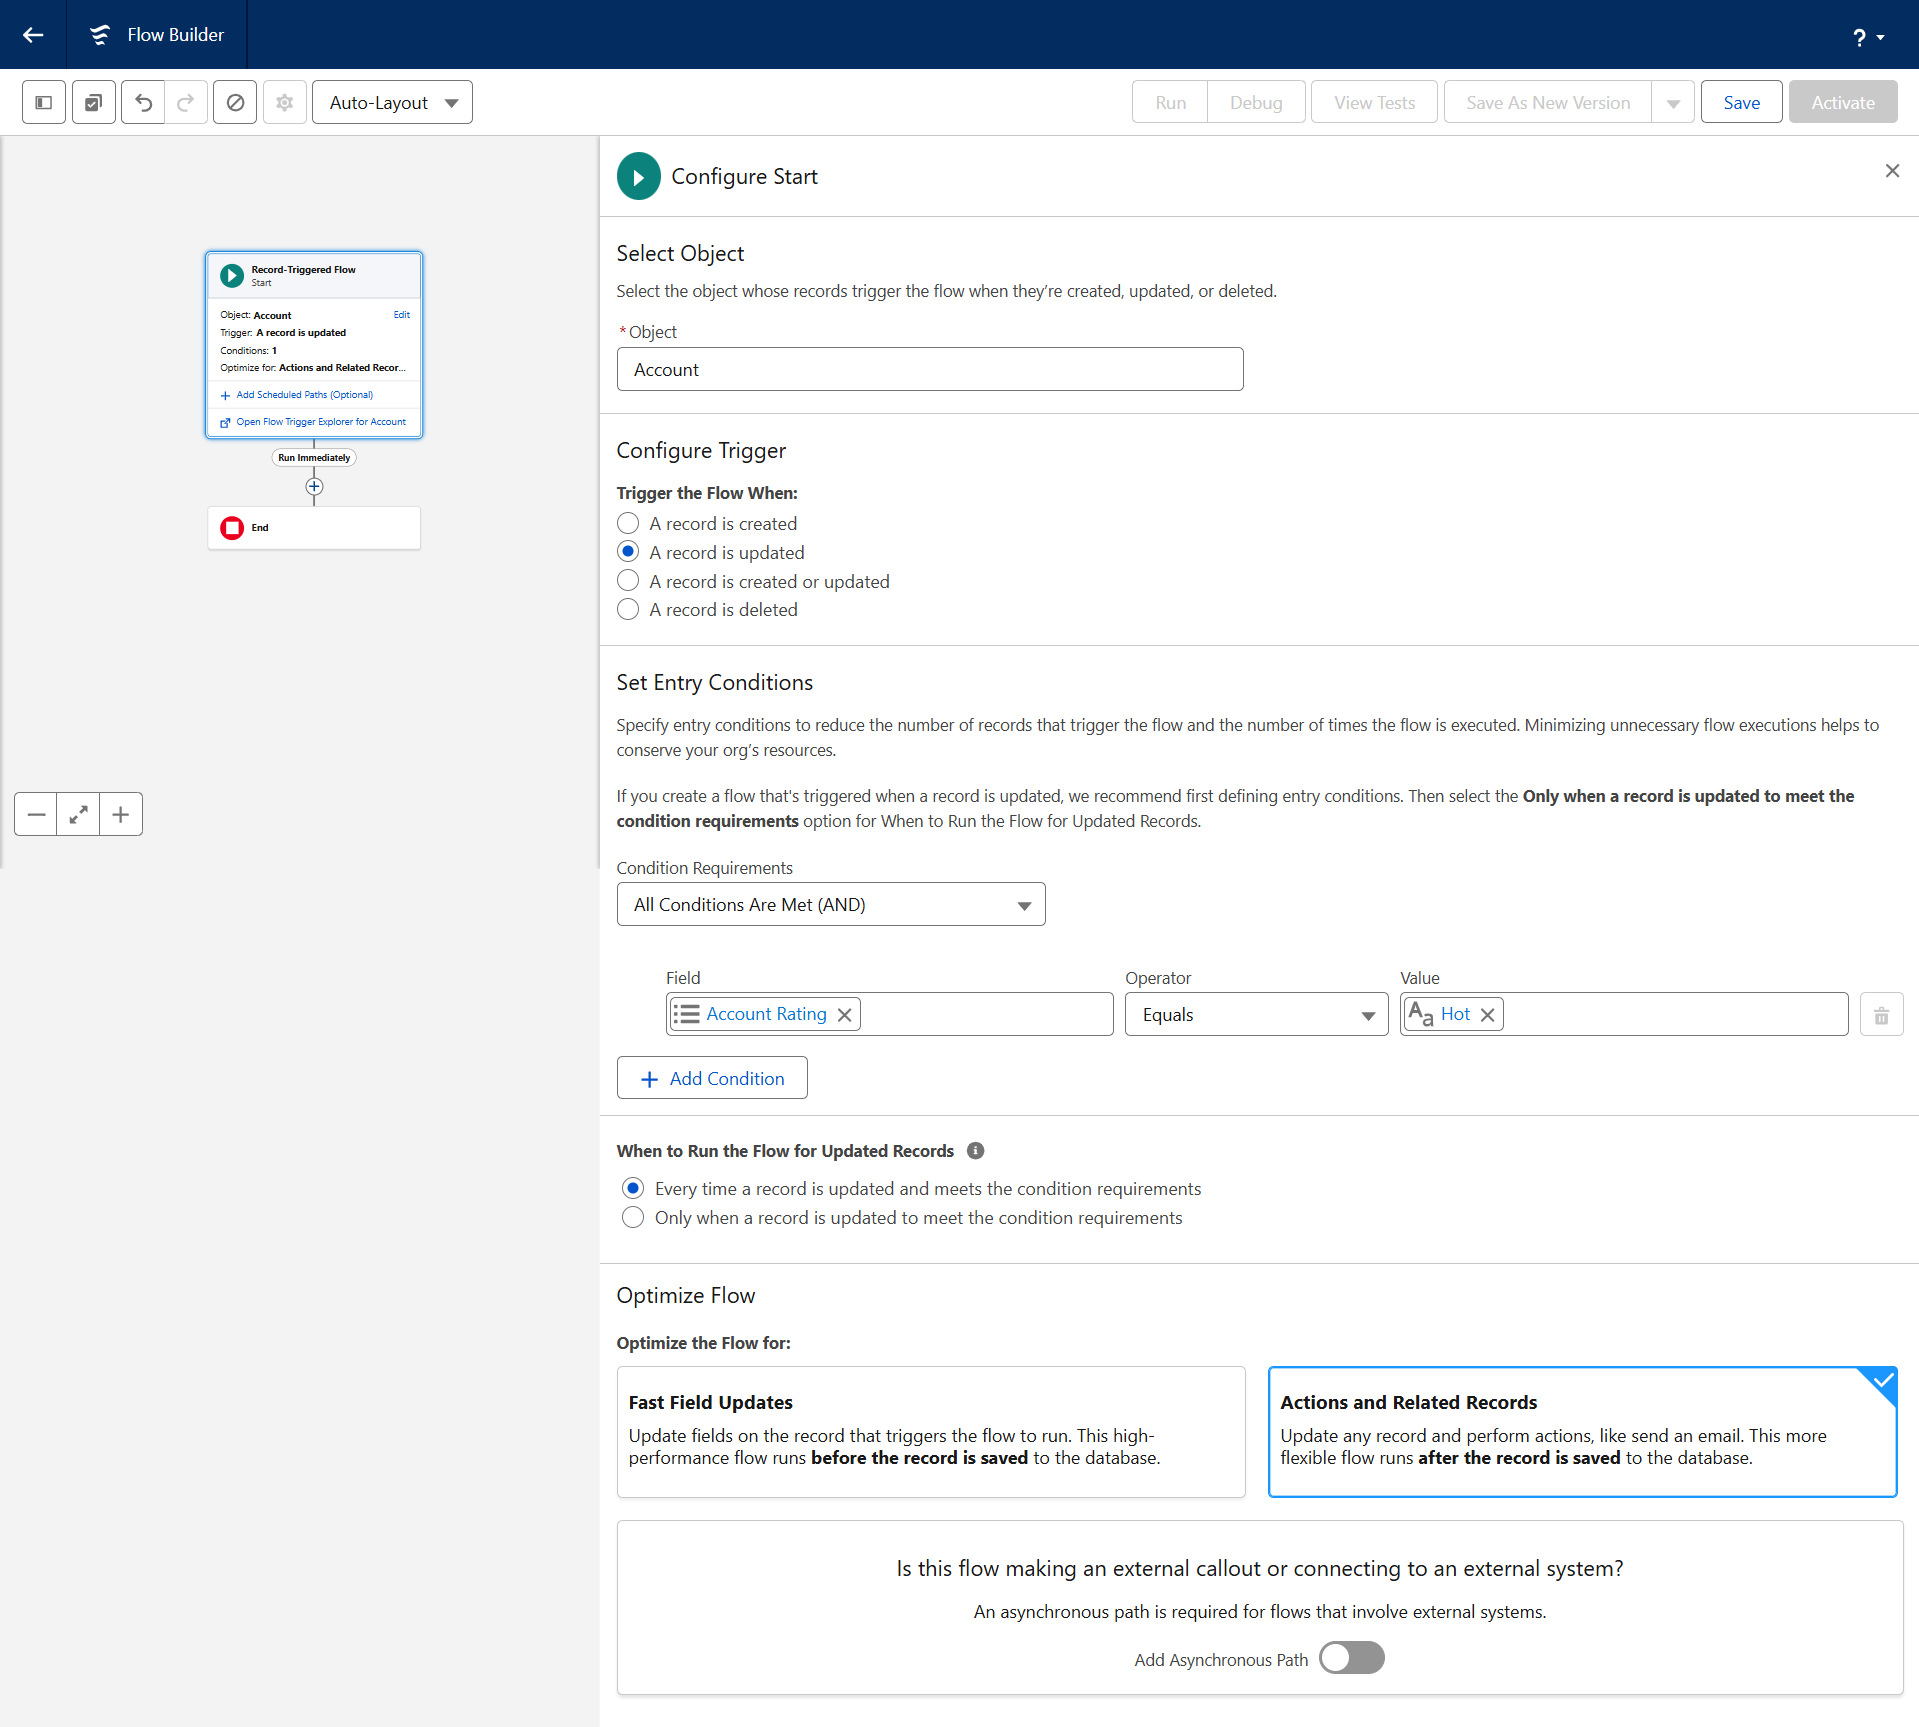Close the Configure Start panel
The height and width of the screenshot is (1727, 1919).
[1892, 171]
